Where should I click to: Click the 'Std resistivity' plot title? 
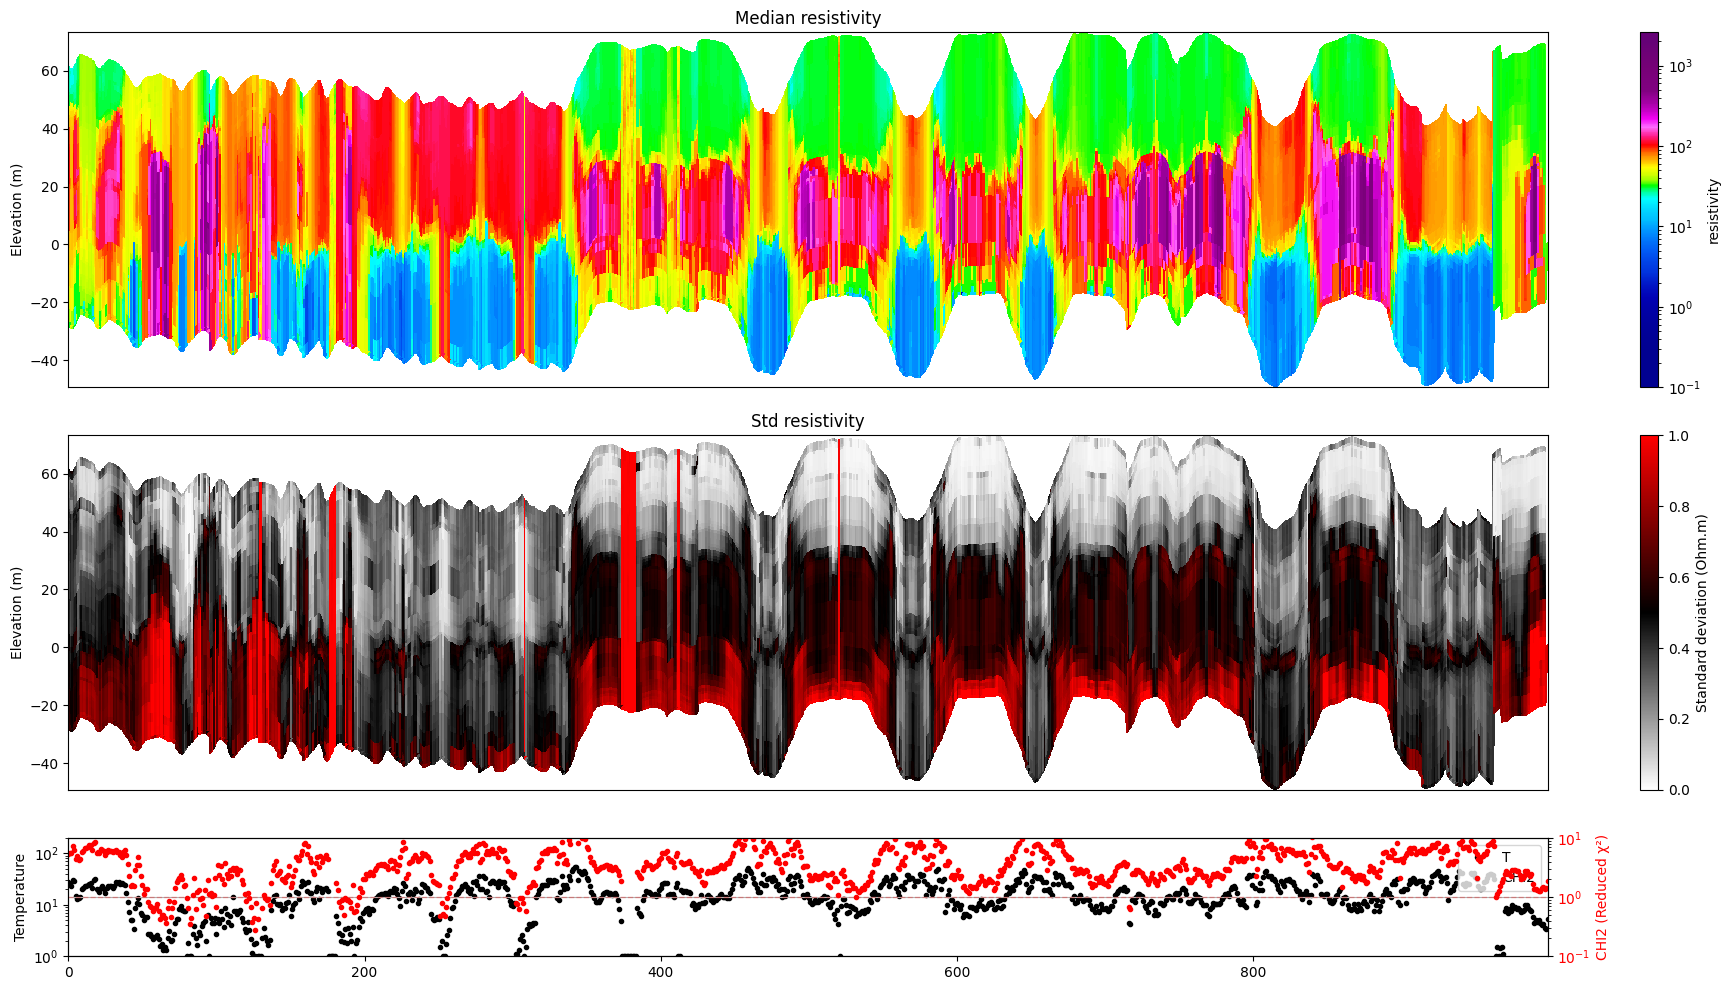[807, 421]
